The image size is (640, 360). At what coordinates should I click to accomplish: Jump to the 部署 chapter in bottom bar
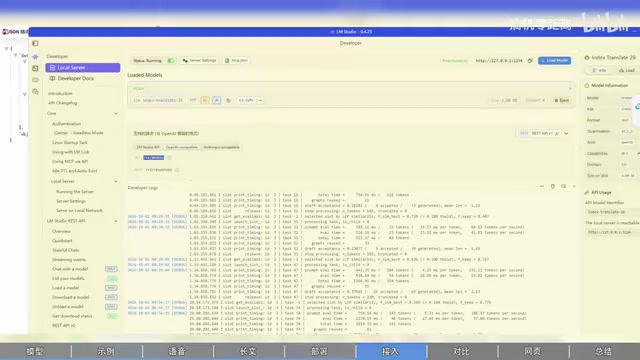(319, 351)
